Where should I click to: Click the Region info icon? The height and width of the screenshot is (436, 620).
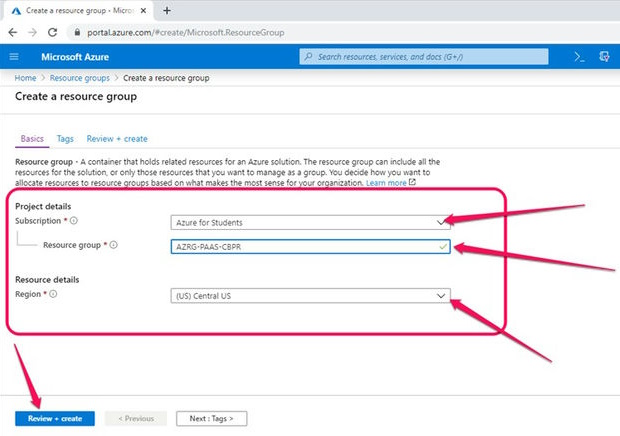point(53,294)
